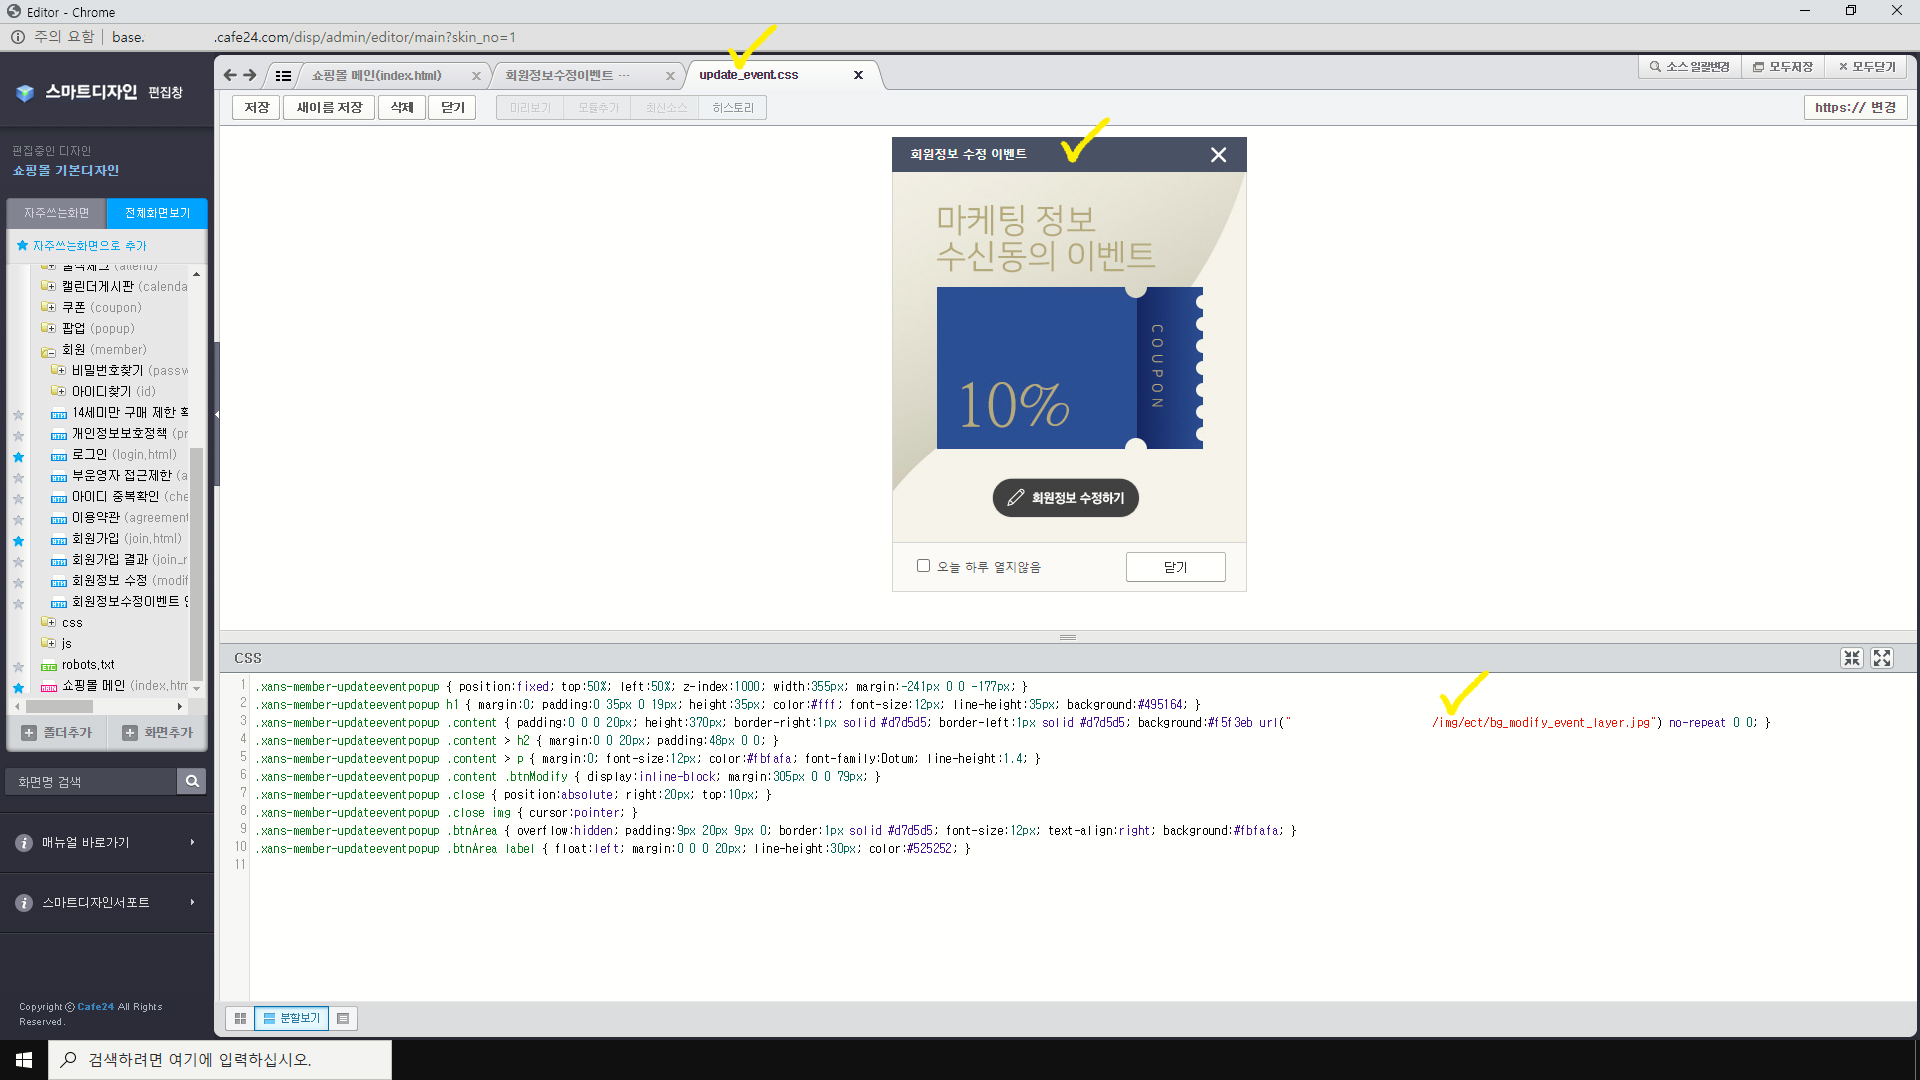This screenshot has height=1080, width=1920.
Task: Open the Windows Start menu
Action: (x=24, y=1059)
